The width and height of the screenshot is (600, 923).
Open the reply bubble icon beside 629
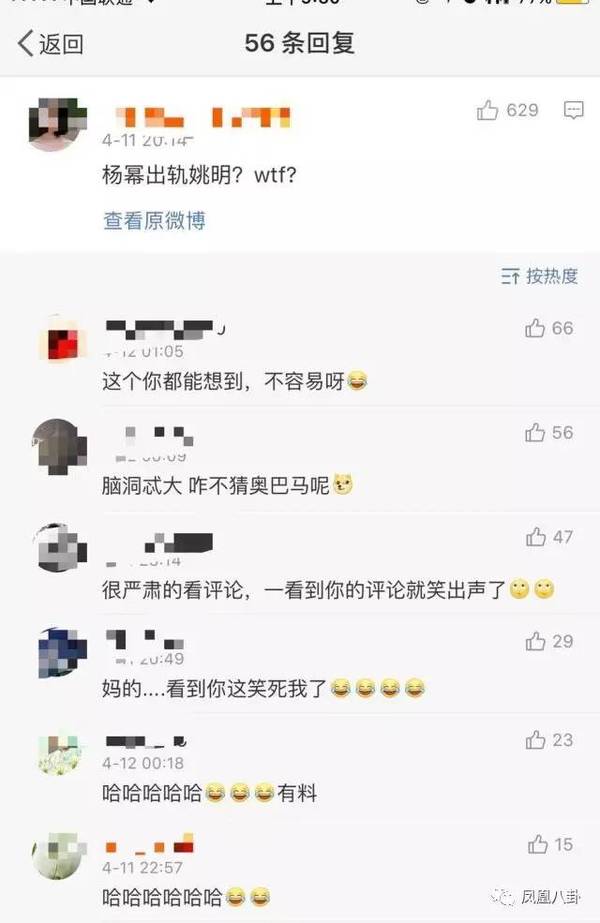(x=574, y=110)
